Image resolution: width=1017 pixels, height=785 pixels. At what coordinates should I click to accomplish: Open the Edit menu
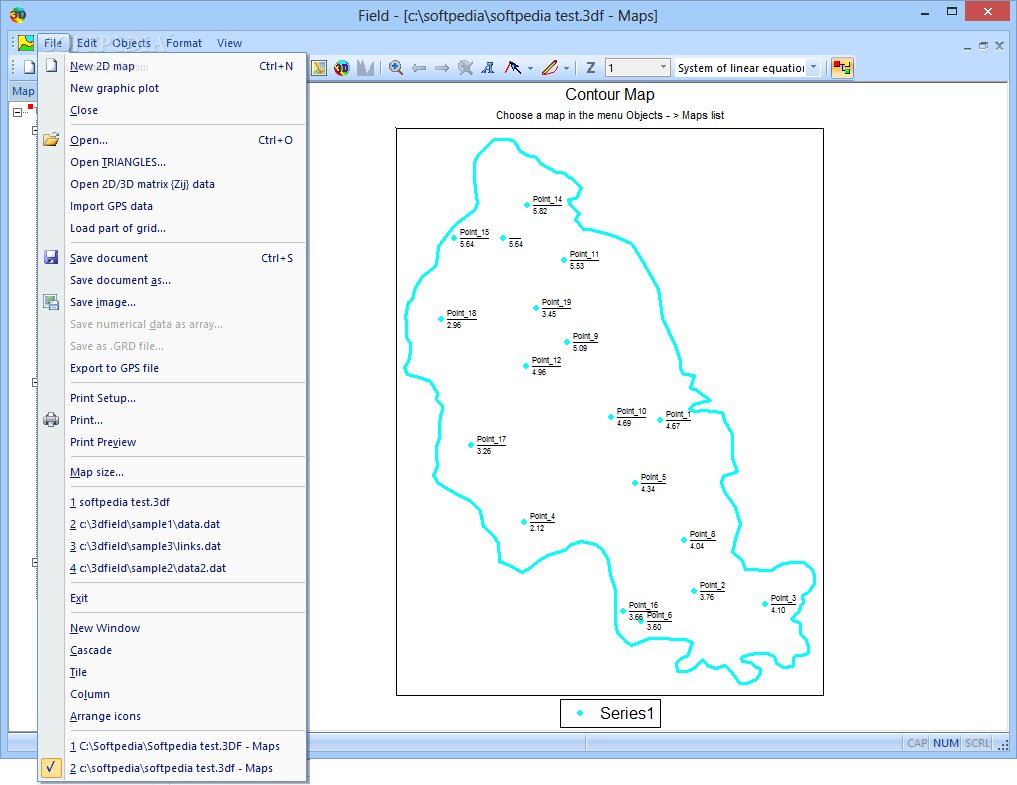86,43
